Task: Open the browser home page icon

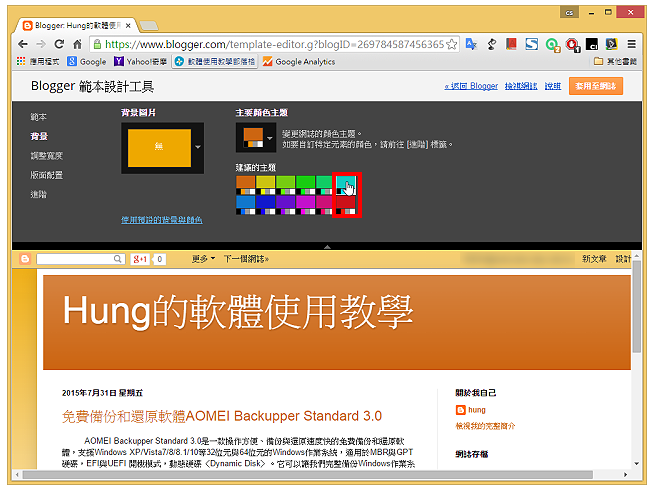Action: coord(77,44)
